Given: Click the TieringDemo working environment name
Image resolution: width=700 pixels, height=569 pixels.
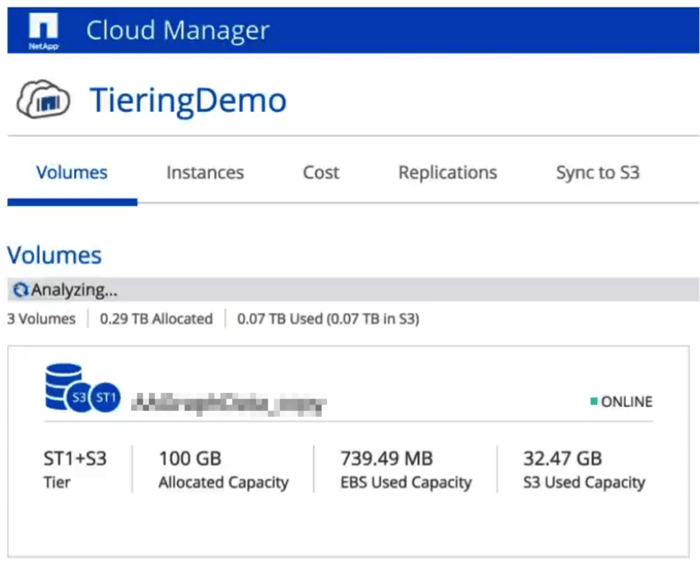Looking at the screenshot, I should [188, 101].
